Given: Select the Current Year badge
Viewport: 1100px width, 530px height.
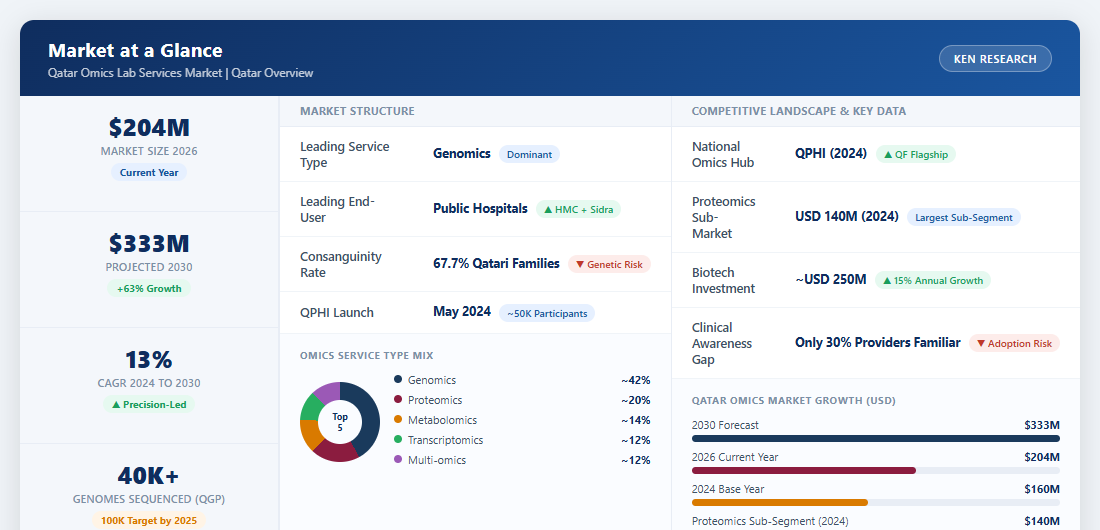Looking at the screenshot, I should point(149,173).
